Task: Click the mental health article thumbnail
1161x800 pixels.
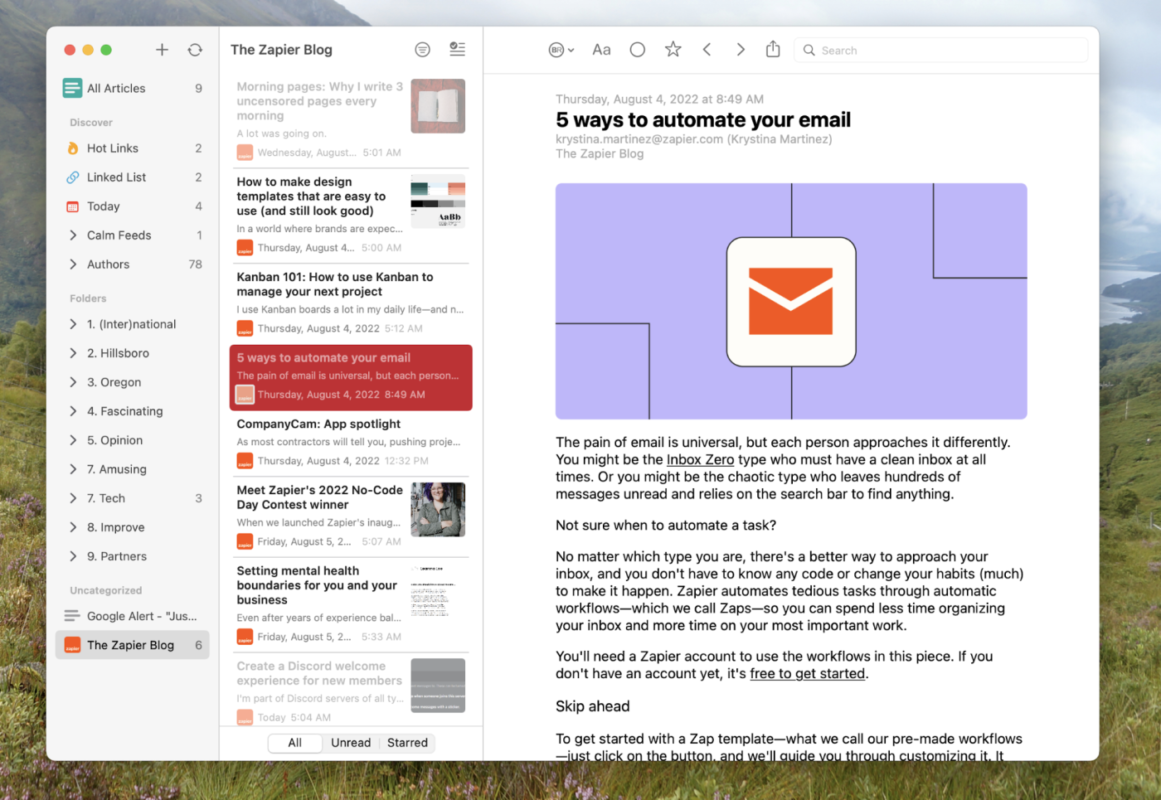Action: pos(438,590)
